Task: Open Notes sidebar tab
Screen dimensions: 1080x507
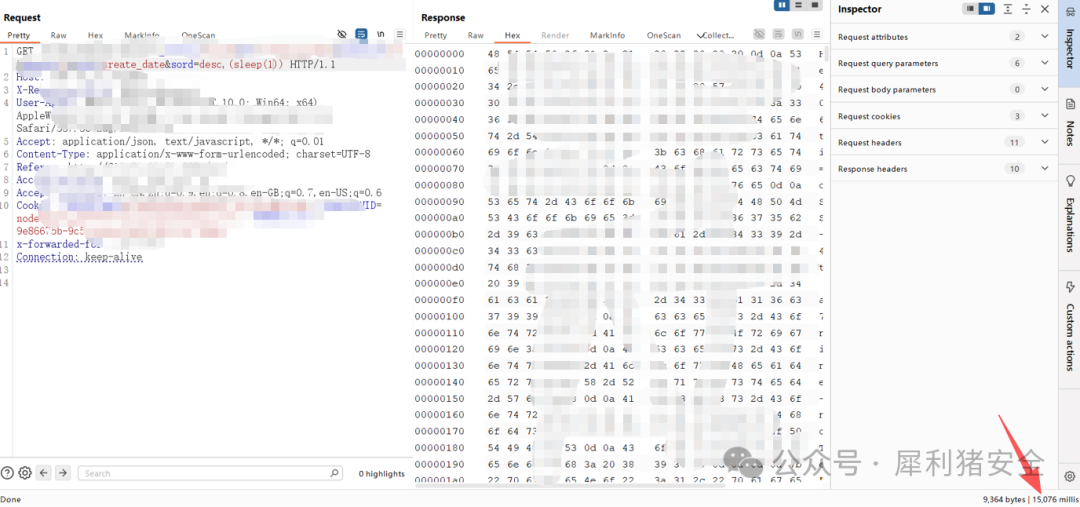Action: coord(1070,123)
